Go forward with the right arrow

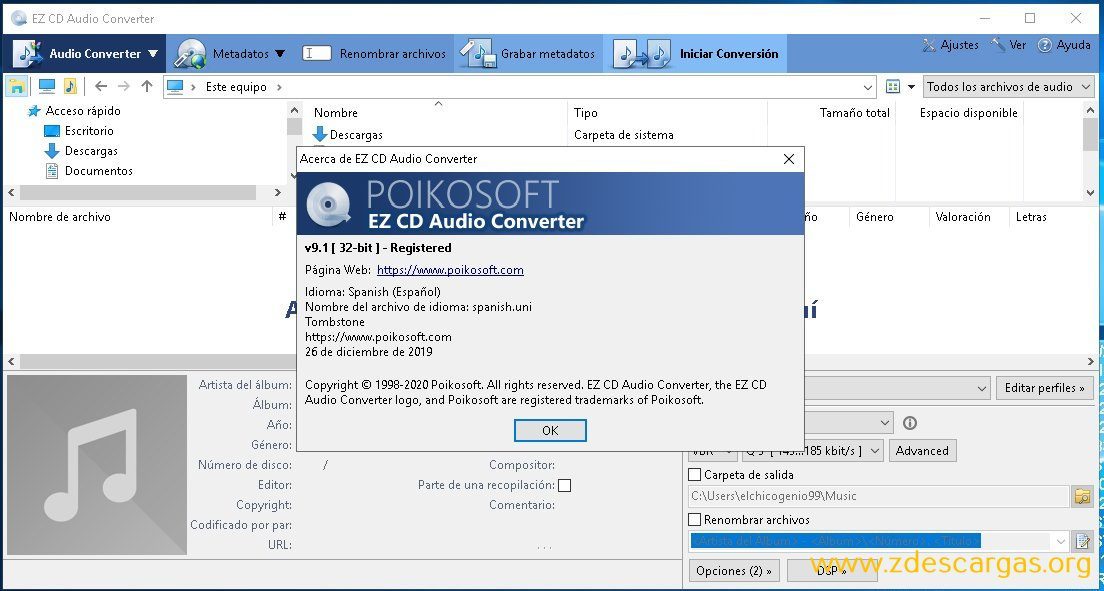(124, 87)
